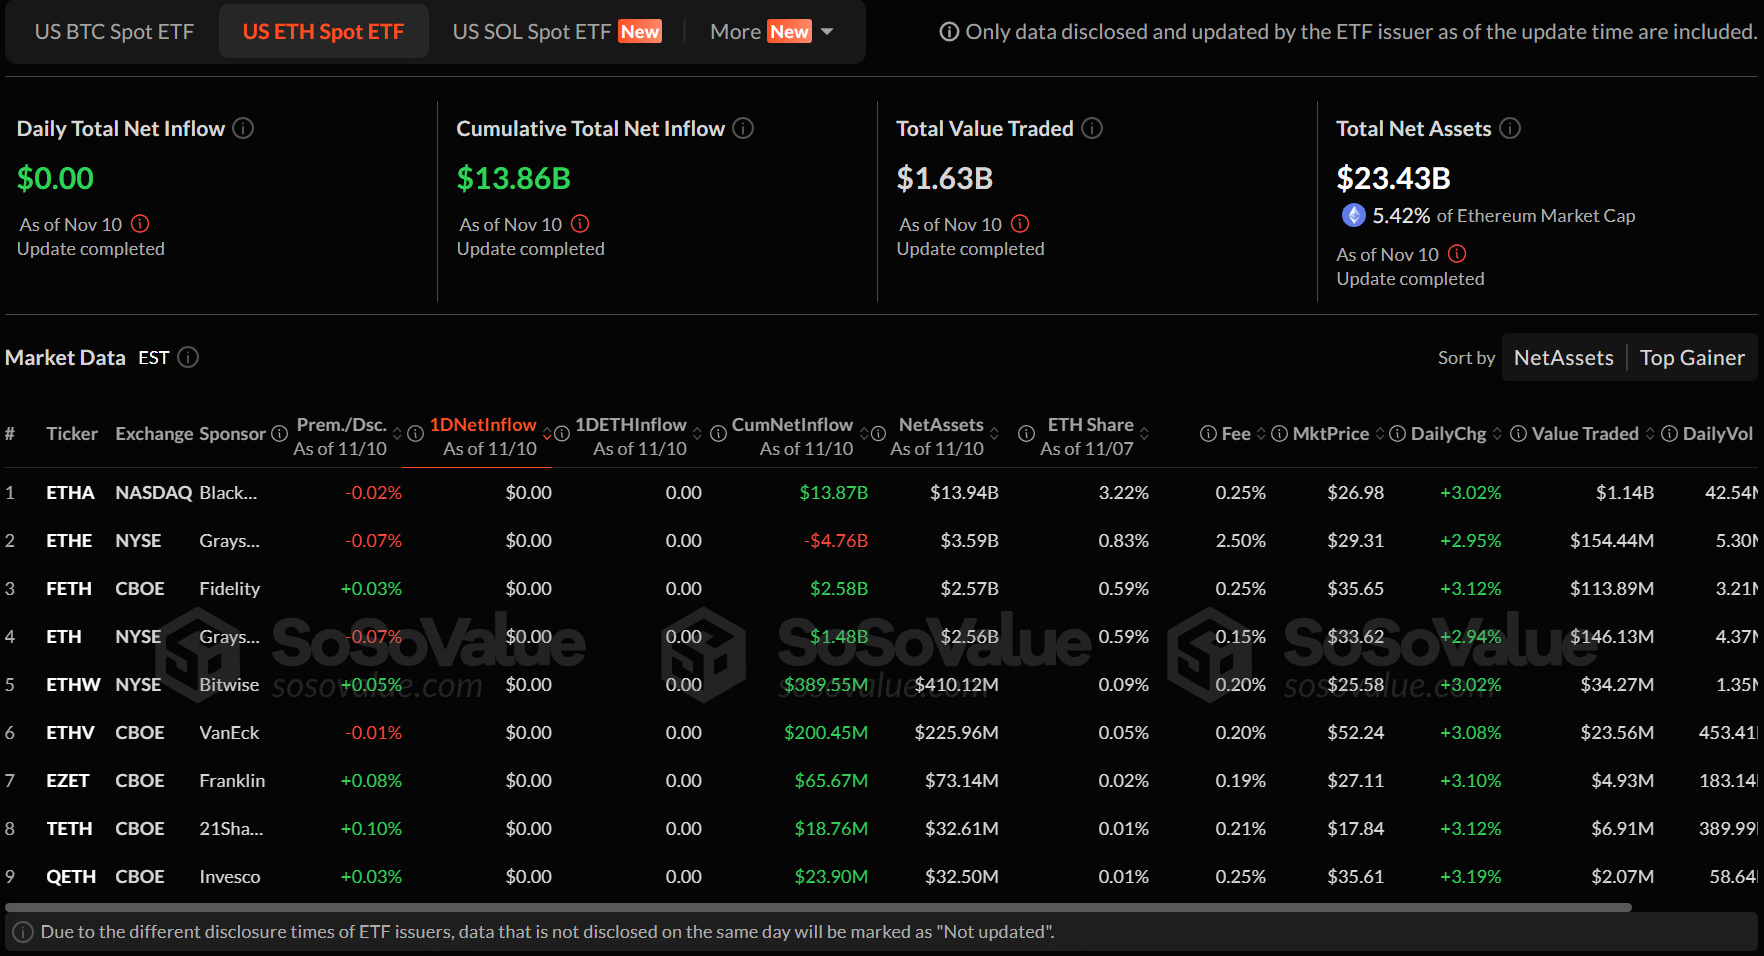Click info icon next to Market Data EST
Screen dimensions: 1764x956
(x=188, y=357)
